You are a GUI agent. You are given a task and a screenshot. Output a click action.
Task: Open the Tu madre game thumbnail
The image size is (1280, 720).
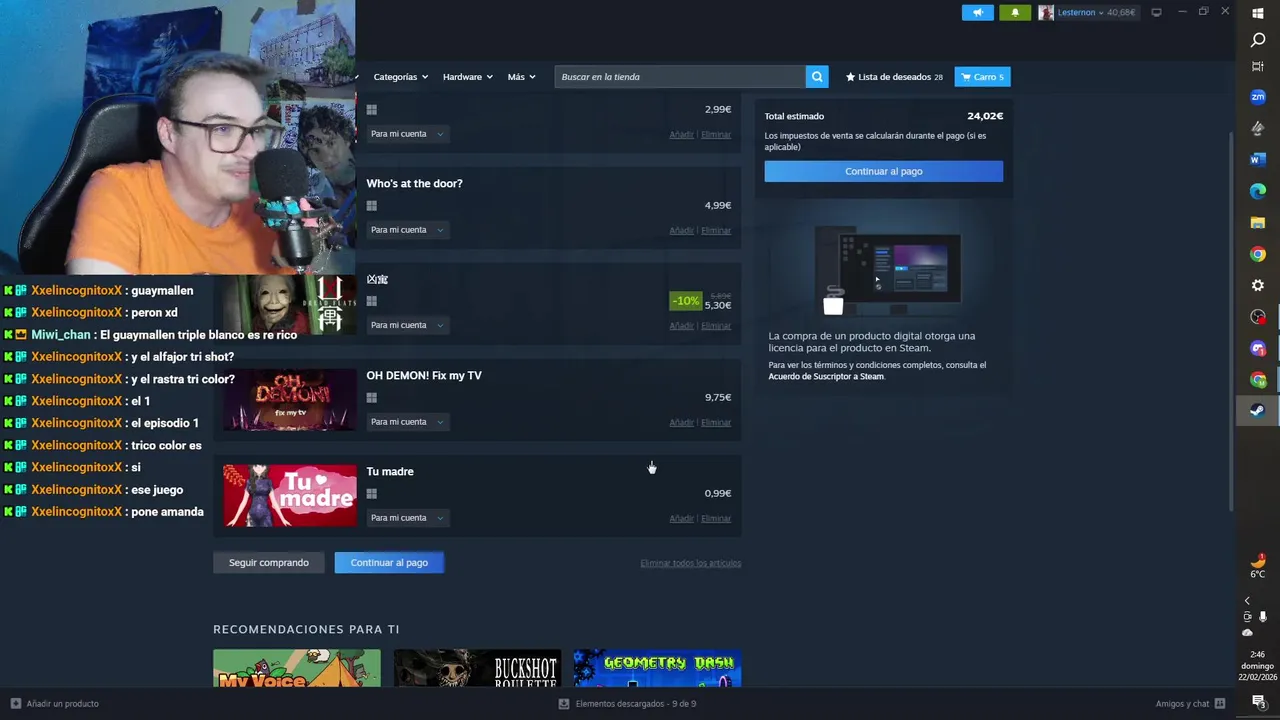(289, 495)
